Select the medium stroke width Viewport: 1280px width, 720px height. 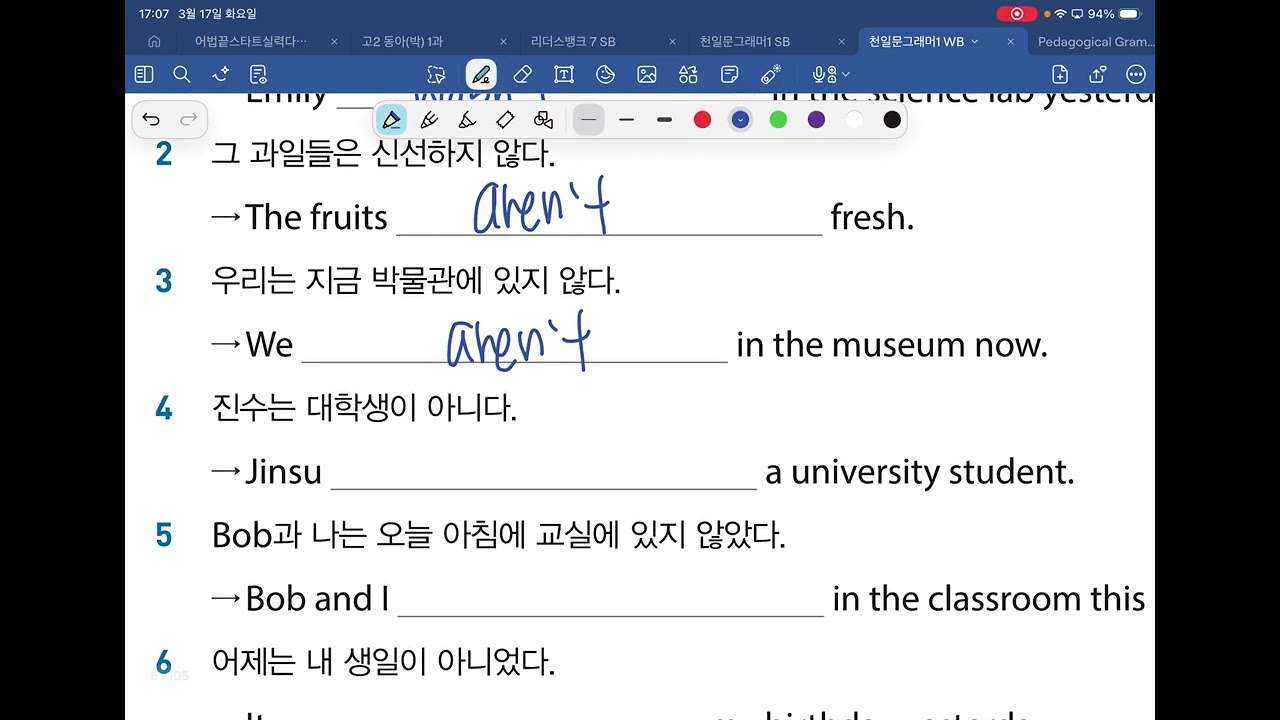[x=627, y=120]
